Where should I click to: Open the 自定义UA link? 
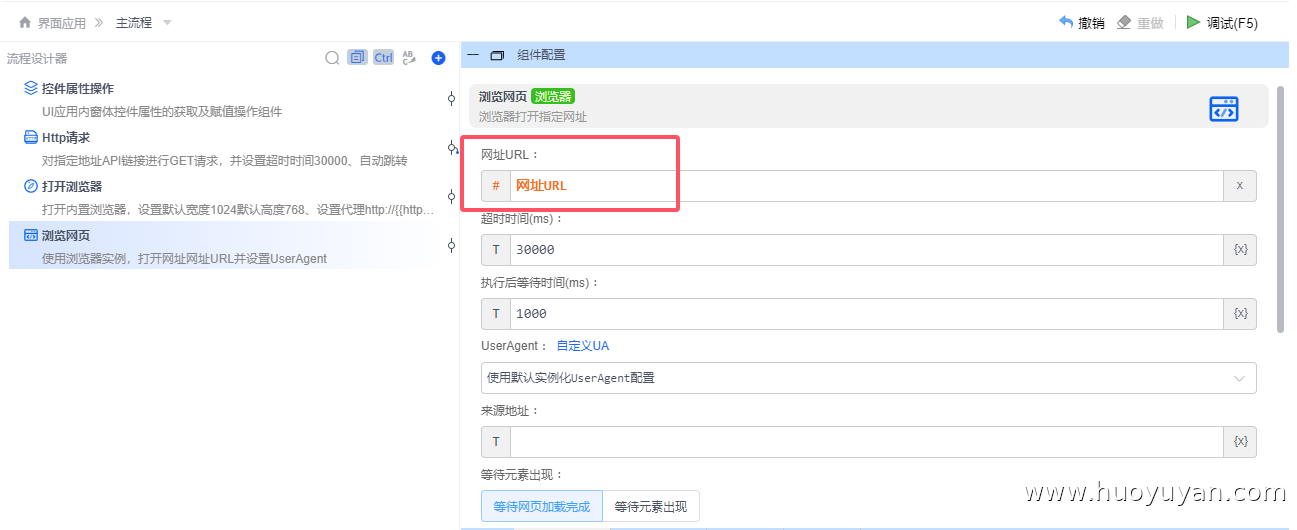(583, 346)
